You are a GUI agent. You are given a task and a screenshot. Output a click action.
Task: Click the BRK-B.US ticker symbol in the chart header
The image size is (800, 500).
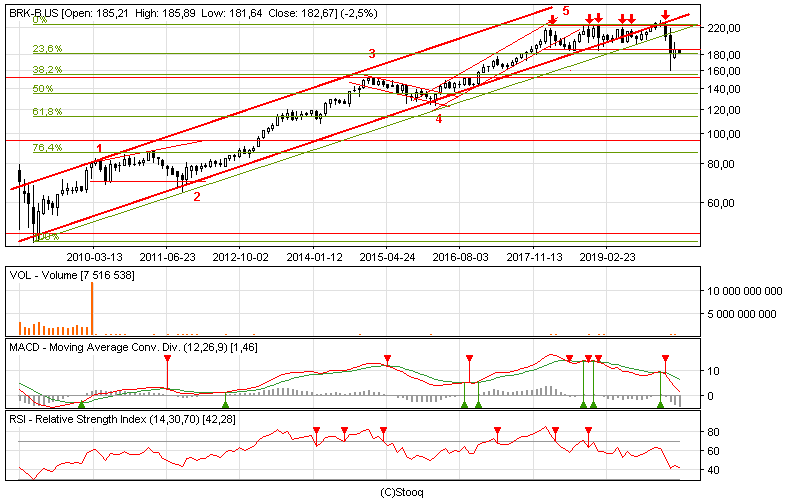(34, 13)
